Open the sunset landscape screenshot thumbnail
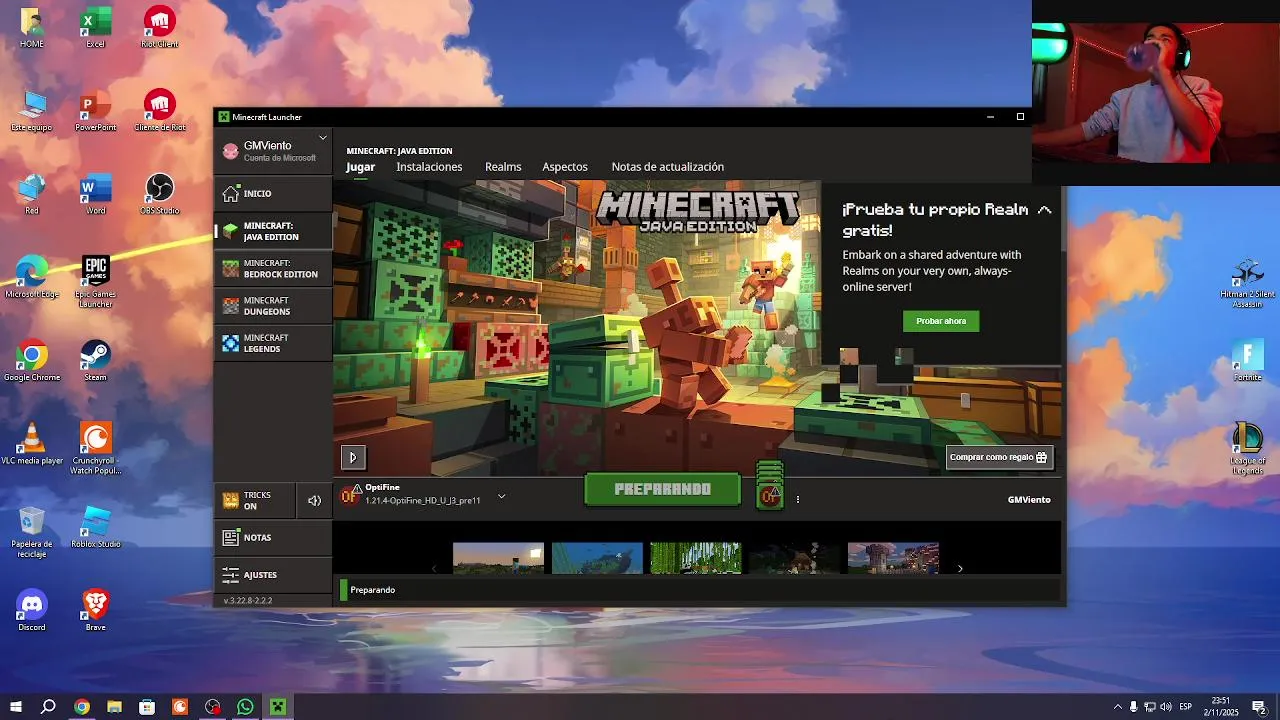Screen dimensions: 1280x720 coord(498,558)
